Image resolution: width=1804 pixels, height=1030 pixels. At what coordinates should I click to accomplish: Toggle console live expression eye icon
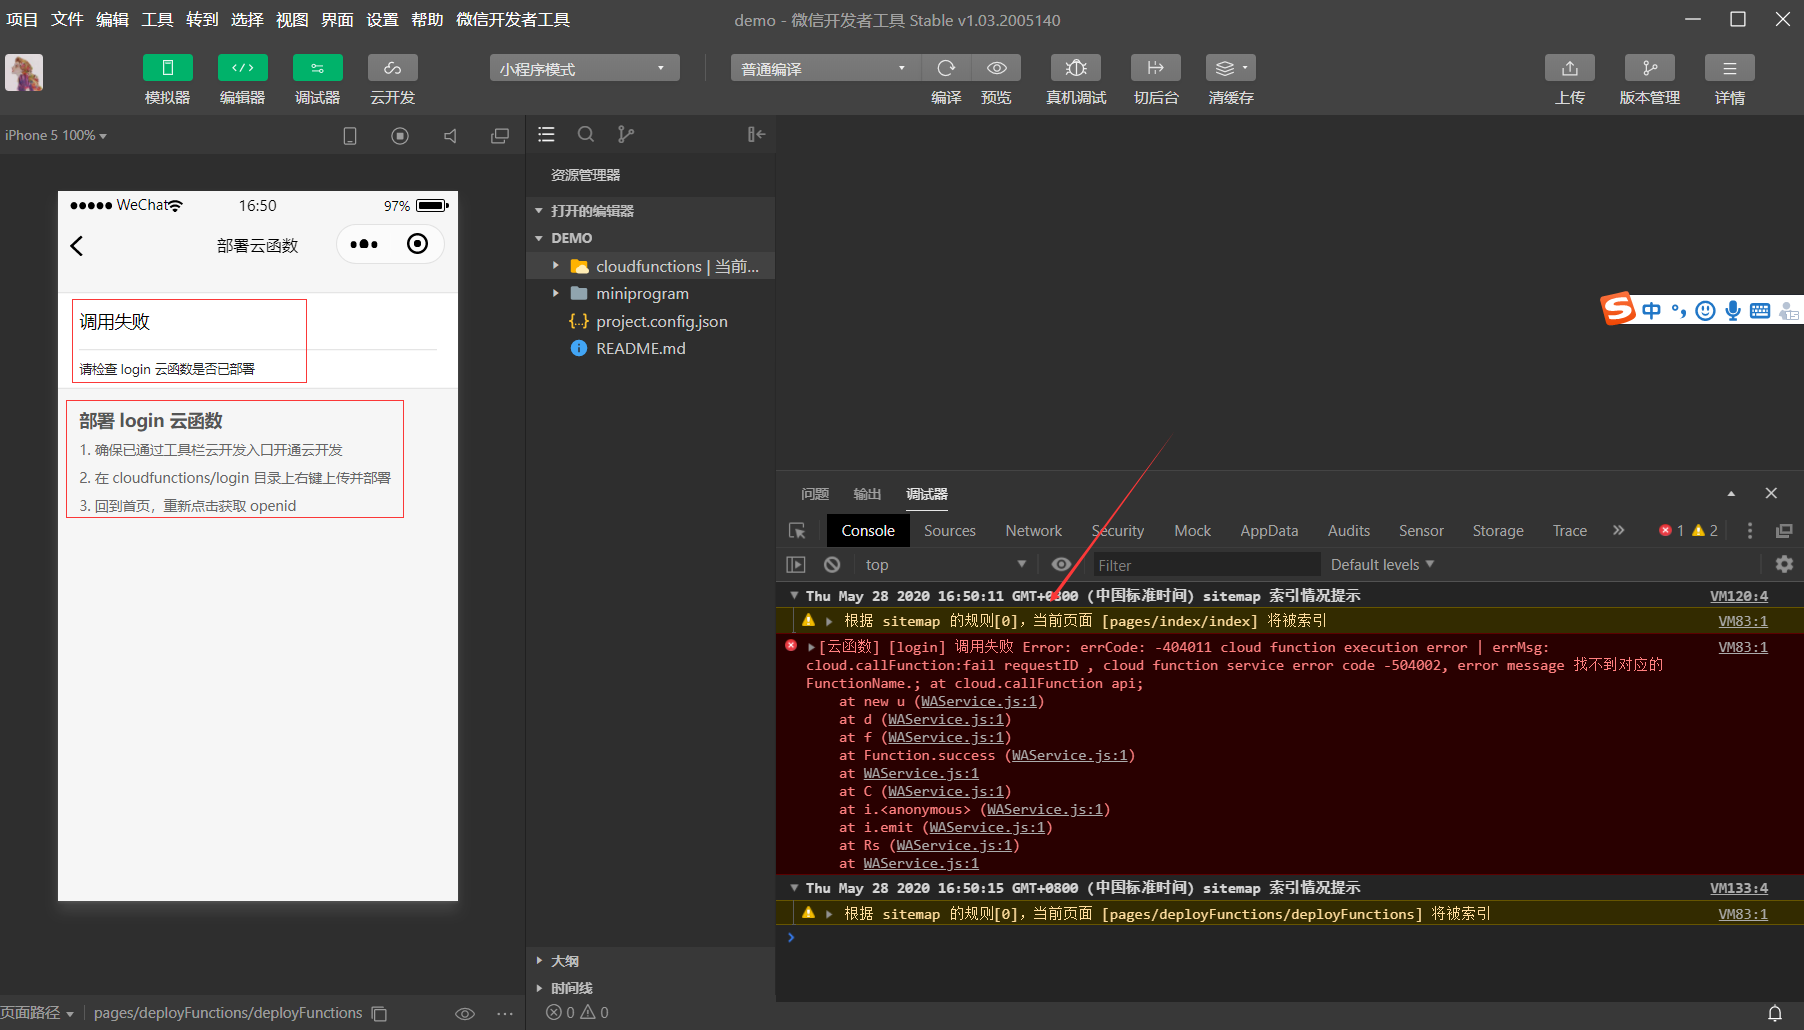pyautogui.click(x=1062, y=565)
